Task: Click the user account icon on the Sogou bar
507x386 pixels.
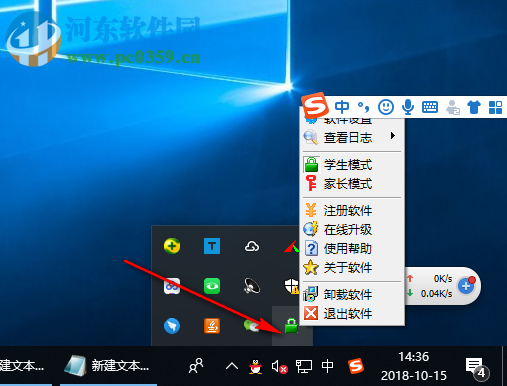Action: pos(453,107)
